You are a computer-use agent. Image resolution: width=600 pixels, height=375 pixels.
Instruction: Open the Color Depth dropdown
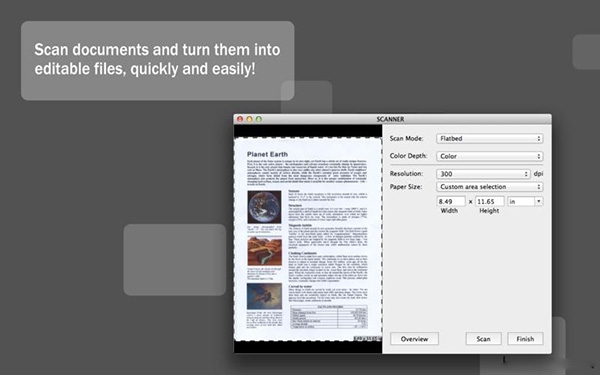489,156
